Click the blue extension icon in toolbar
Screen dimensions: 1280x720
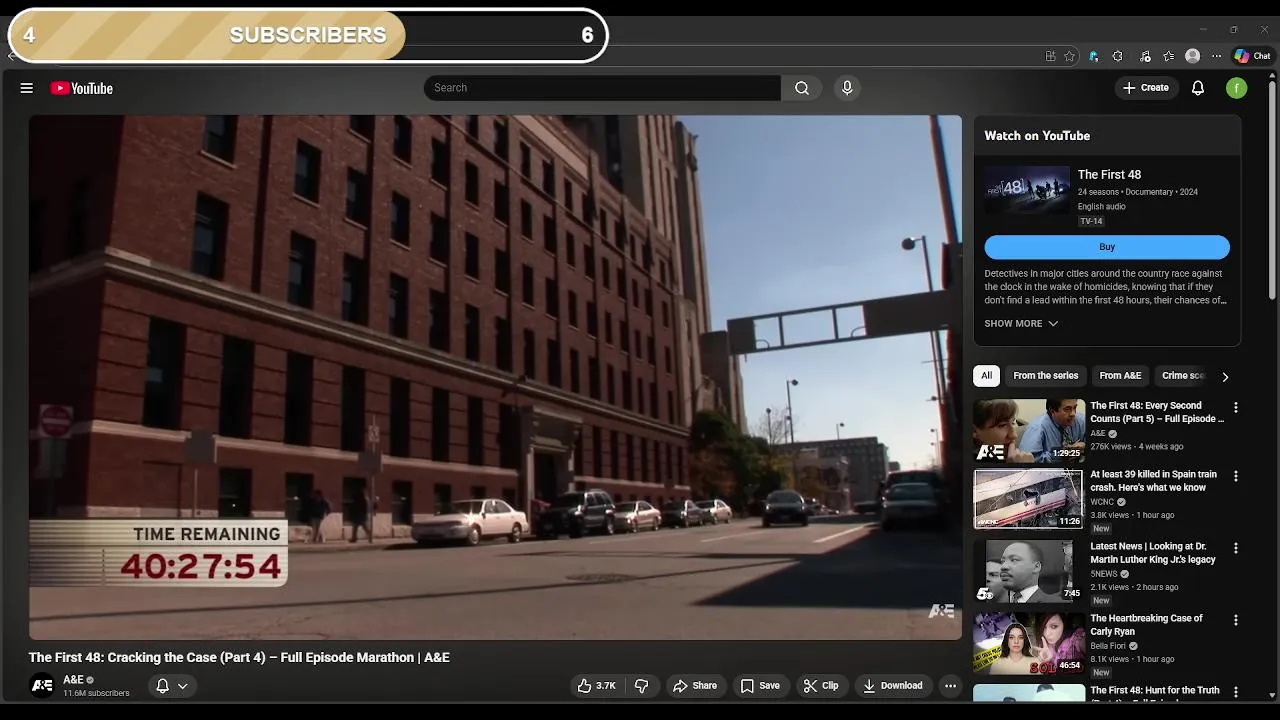(1094, 56)
